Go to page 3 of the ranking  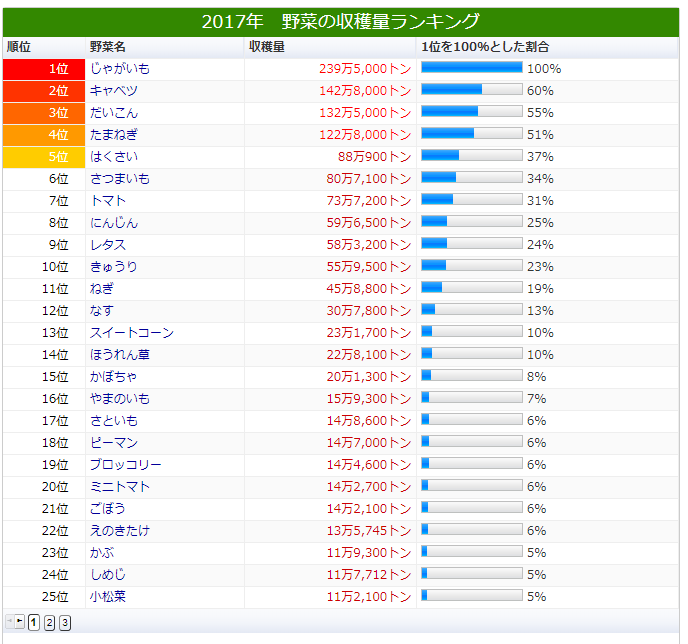point(64,623)
